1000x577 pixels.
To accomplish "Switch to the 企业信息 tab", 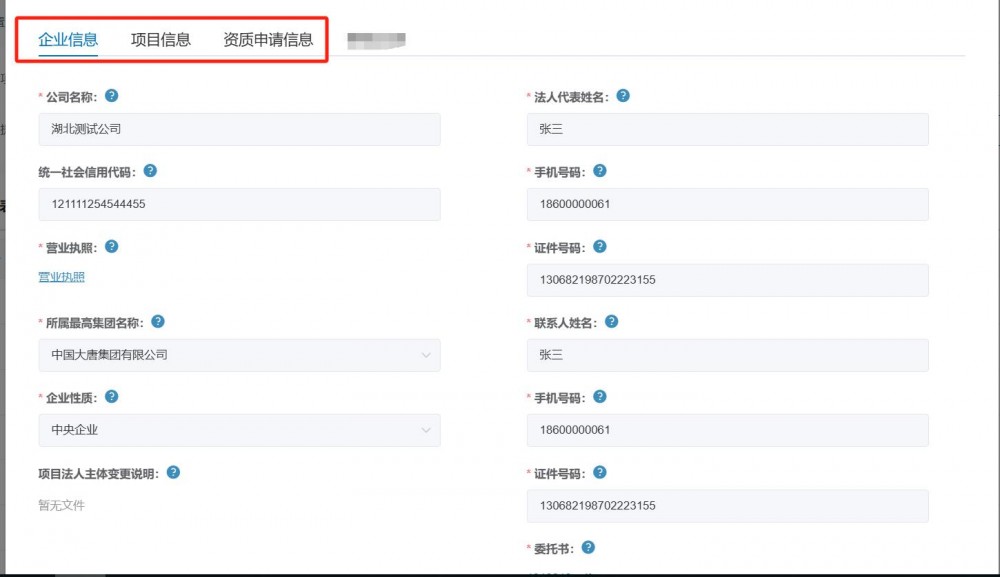I will coord(68,40).
